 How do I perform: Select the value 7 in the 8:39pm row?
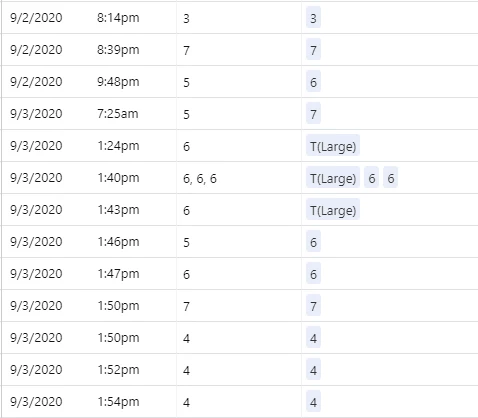tap(186, 50)
